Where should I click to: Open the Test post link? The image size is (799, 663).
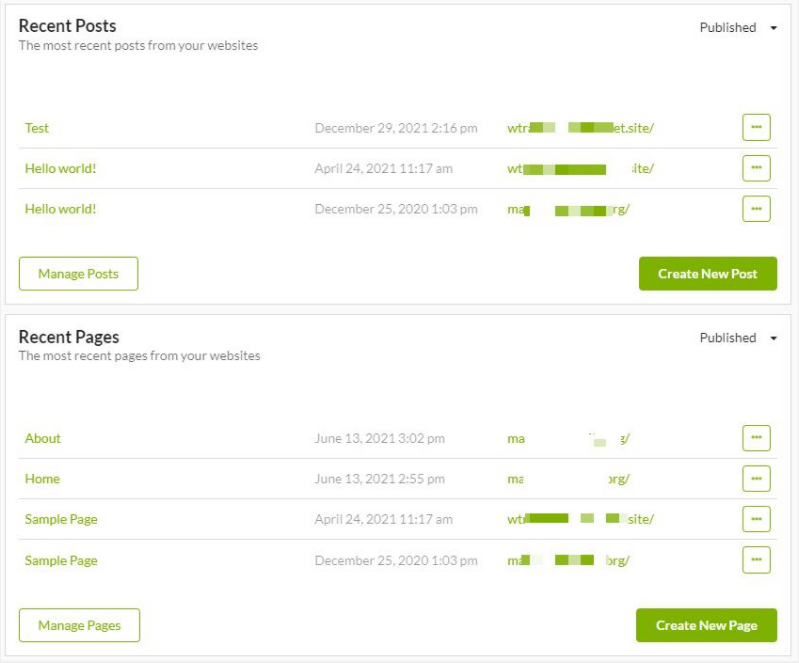37,128
